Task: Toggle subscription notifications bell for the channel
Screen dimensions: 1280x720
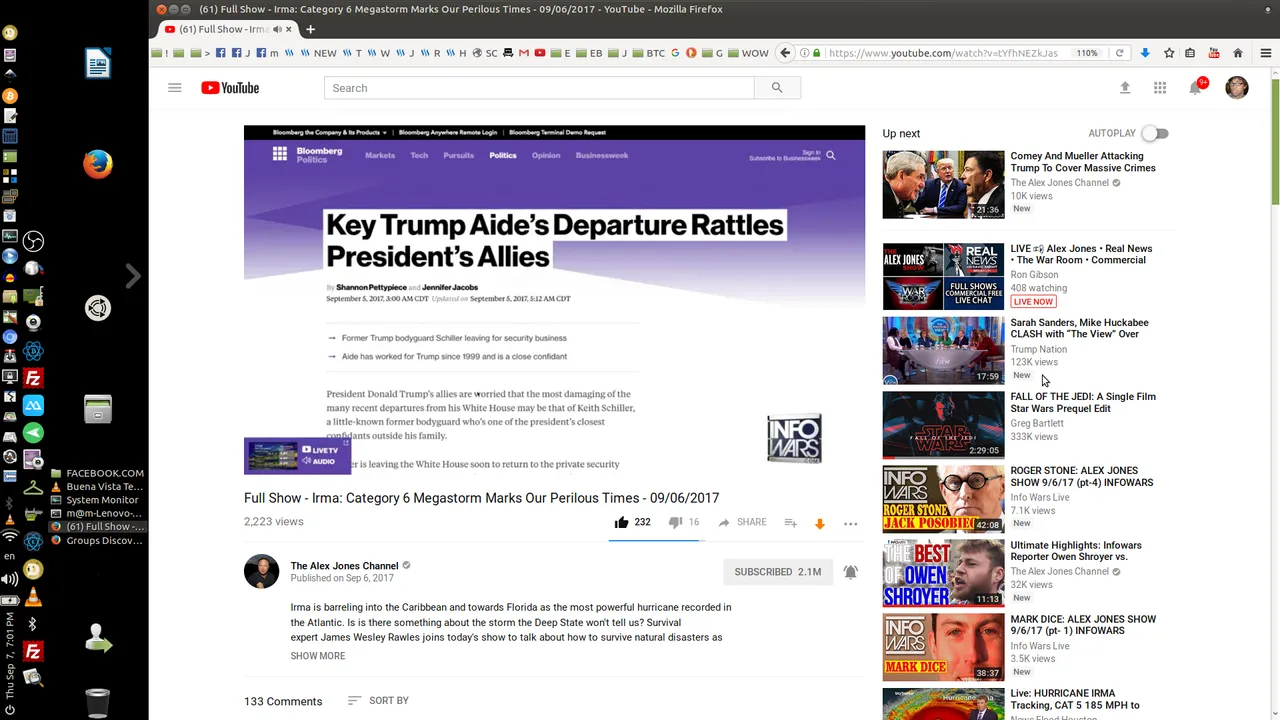Action: point(850,572)
